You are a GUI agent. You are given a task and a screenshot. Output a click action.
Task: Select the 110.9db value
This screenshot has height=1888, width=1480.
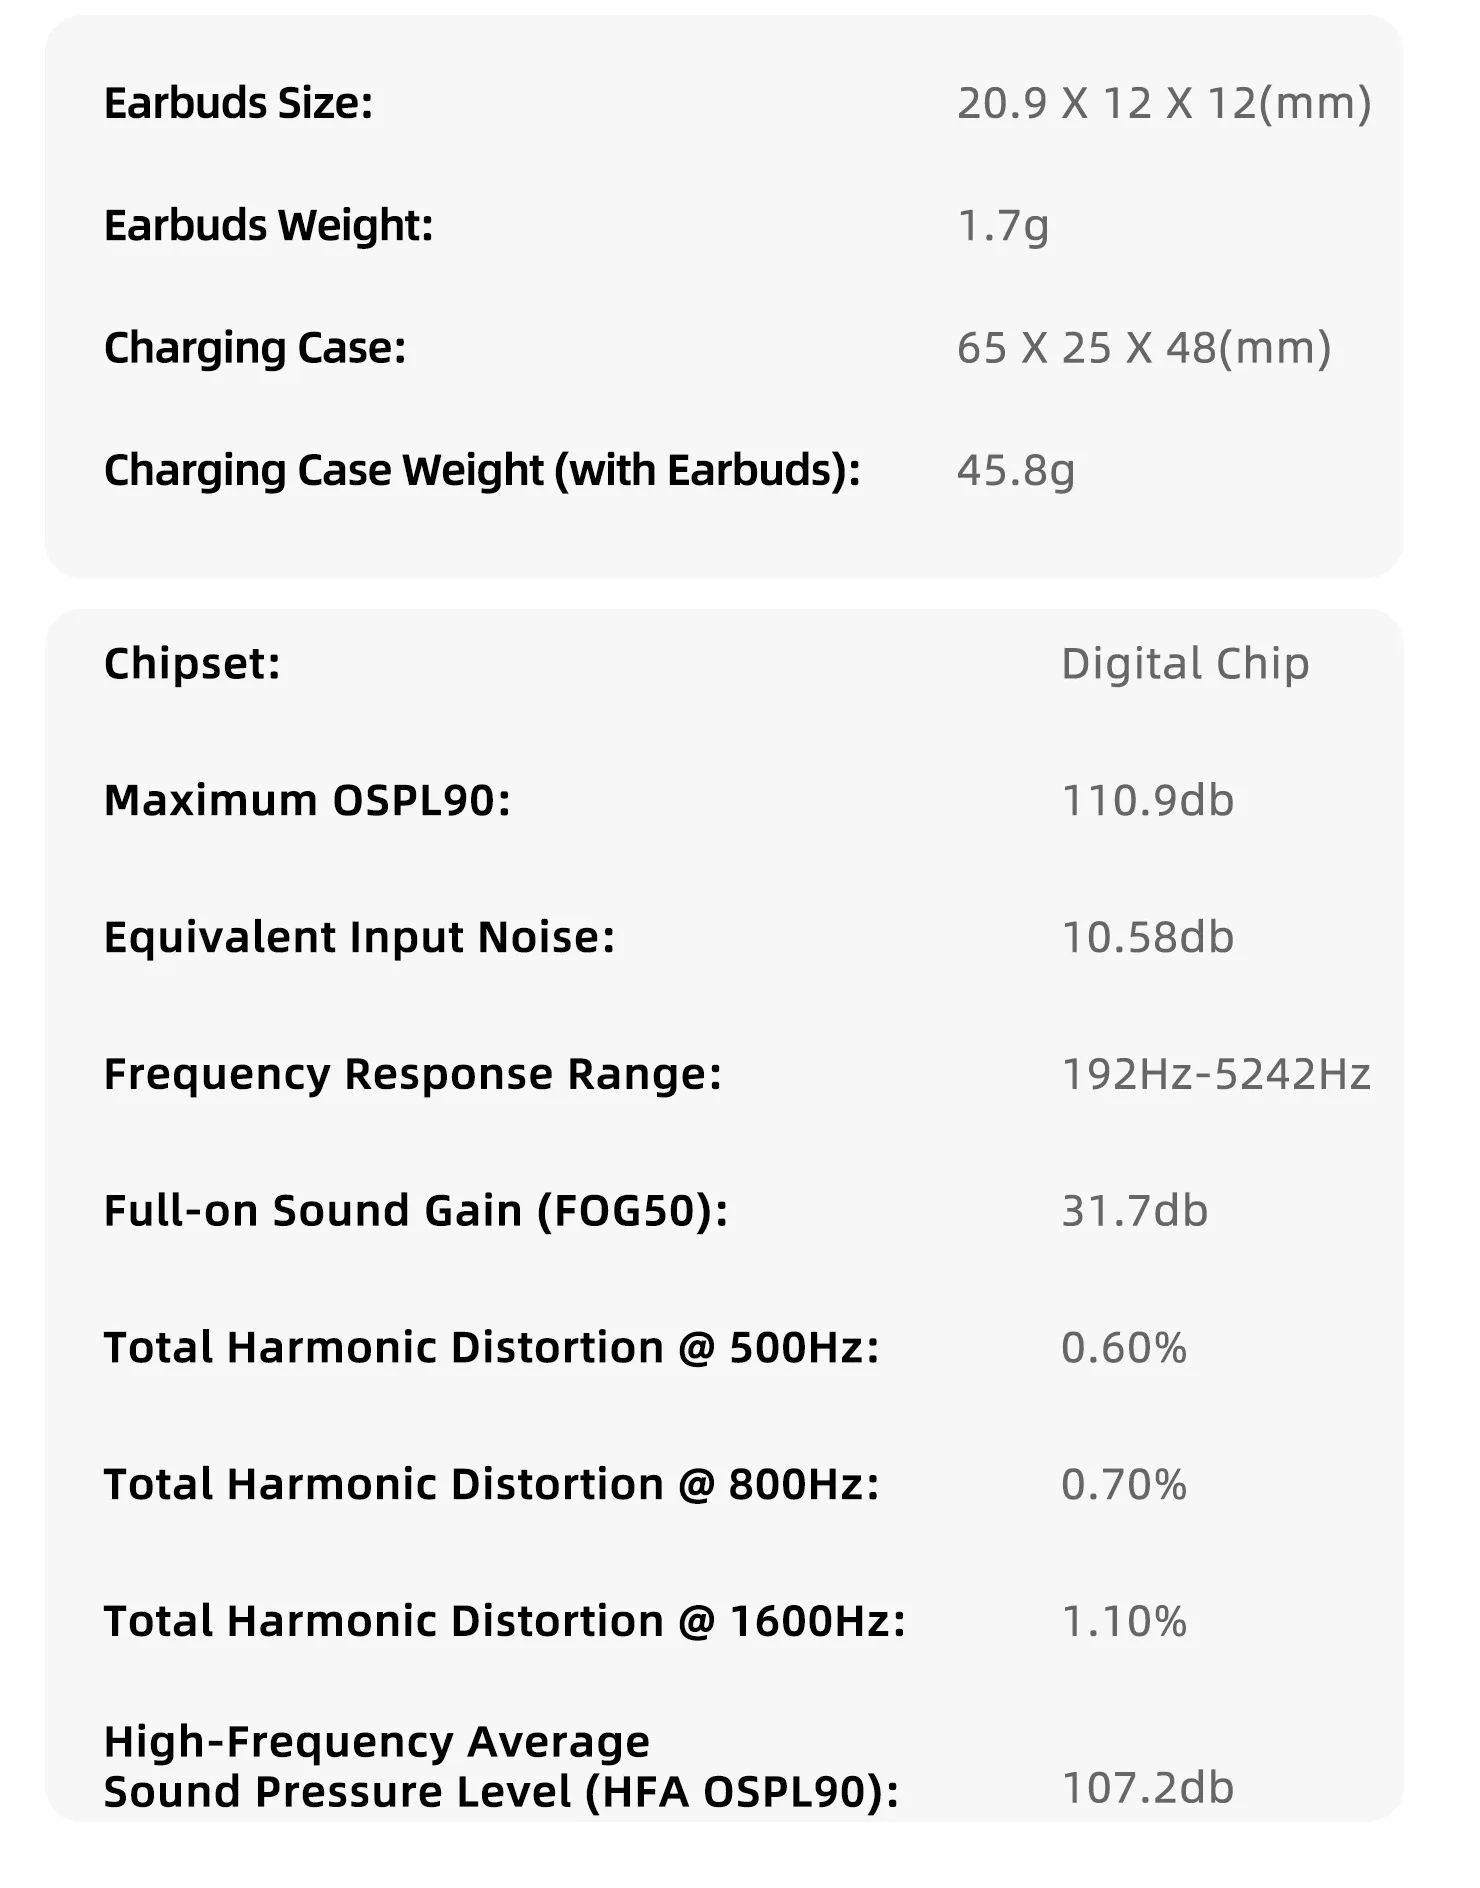click(x=1148, y=801)
